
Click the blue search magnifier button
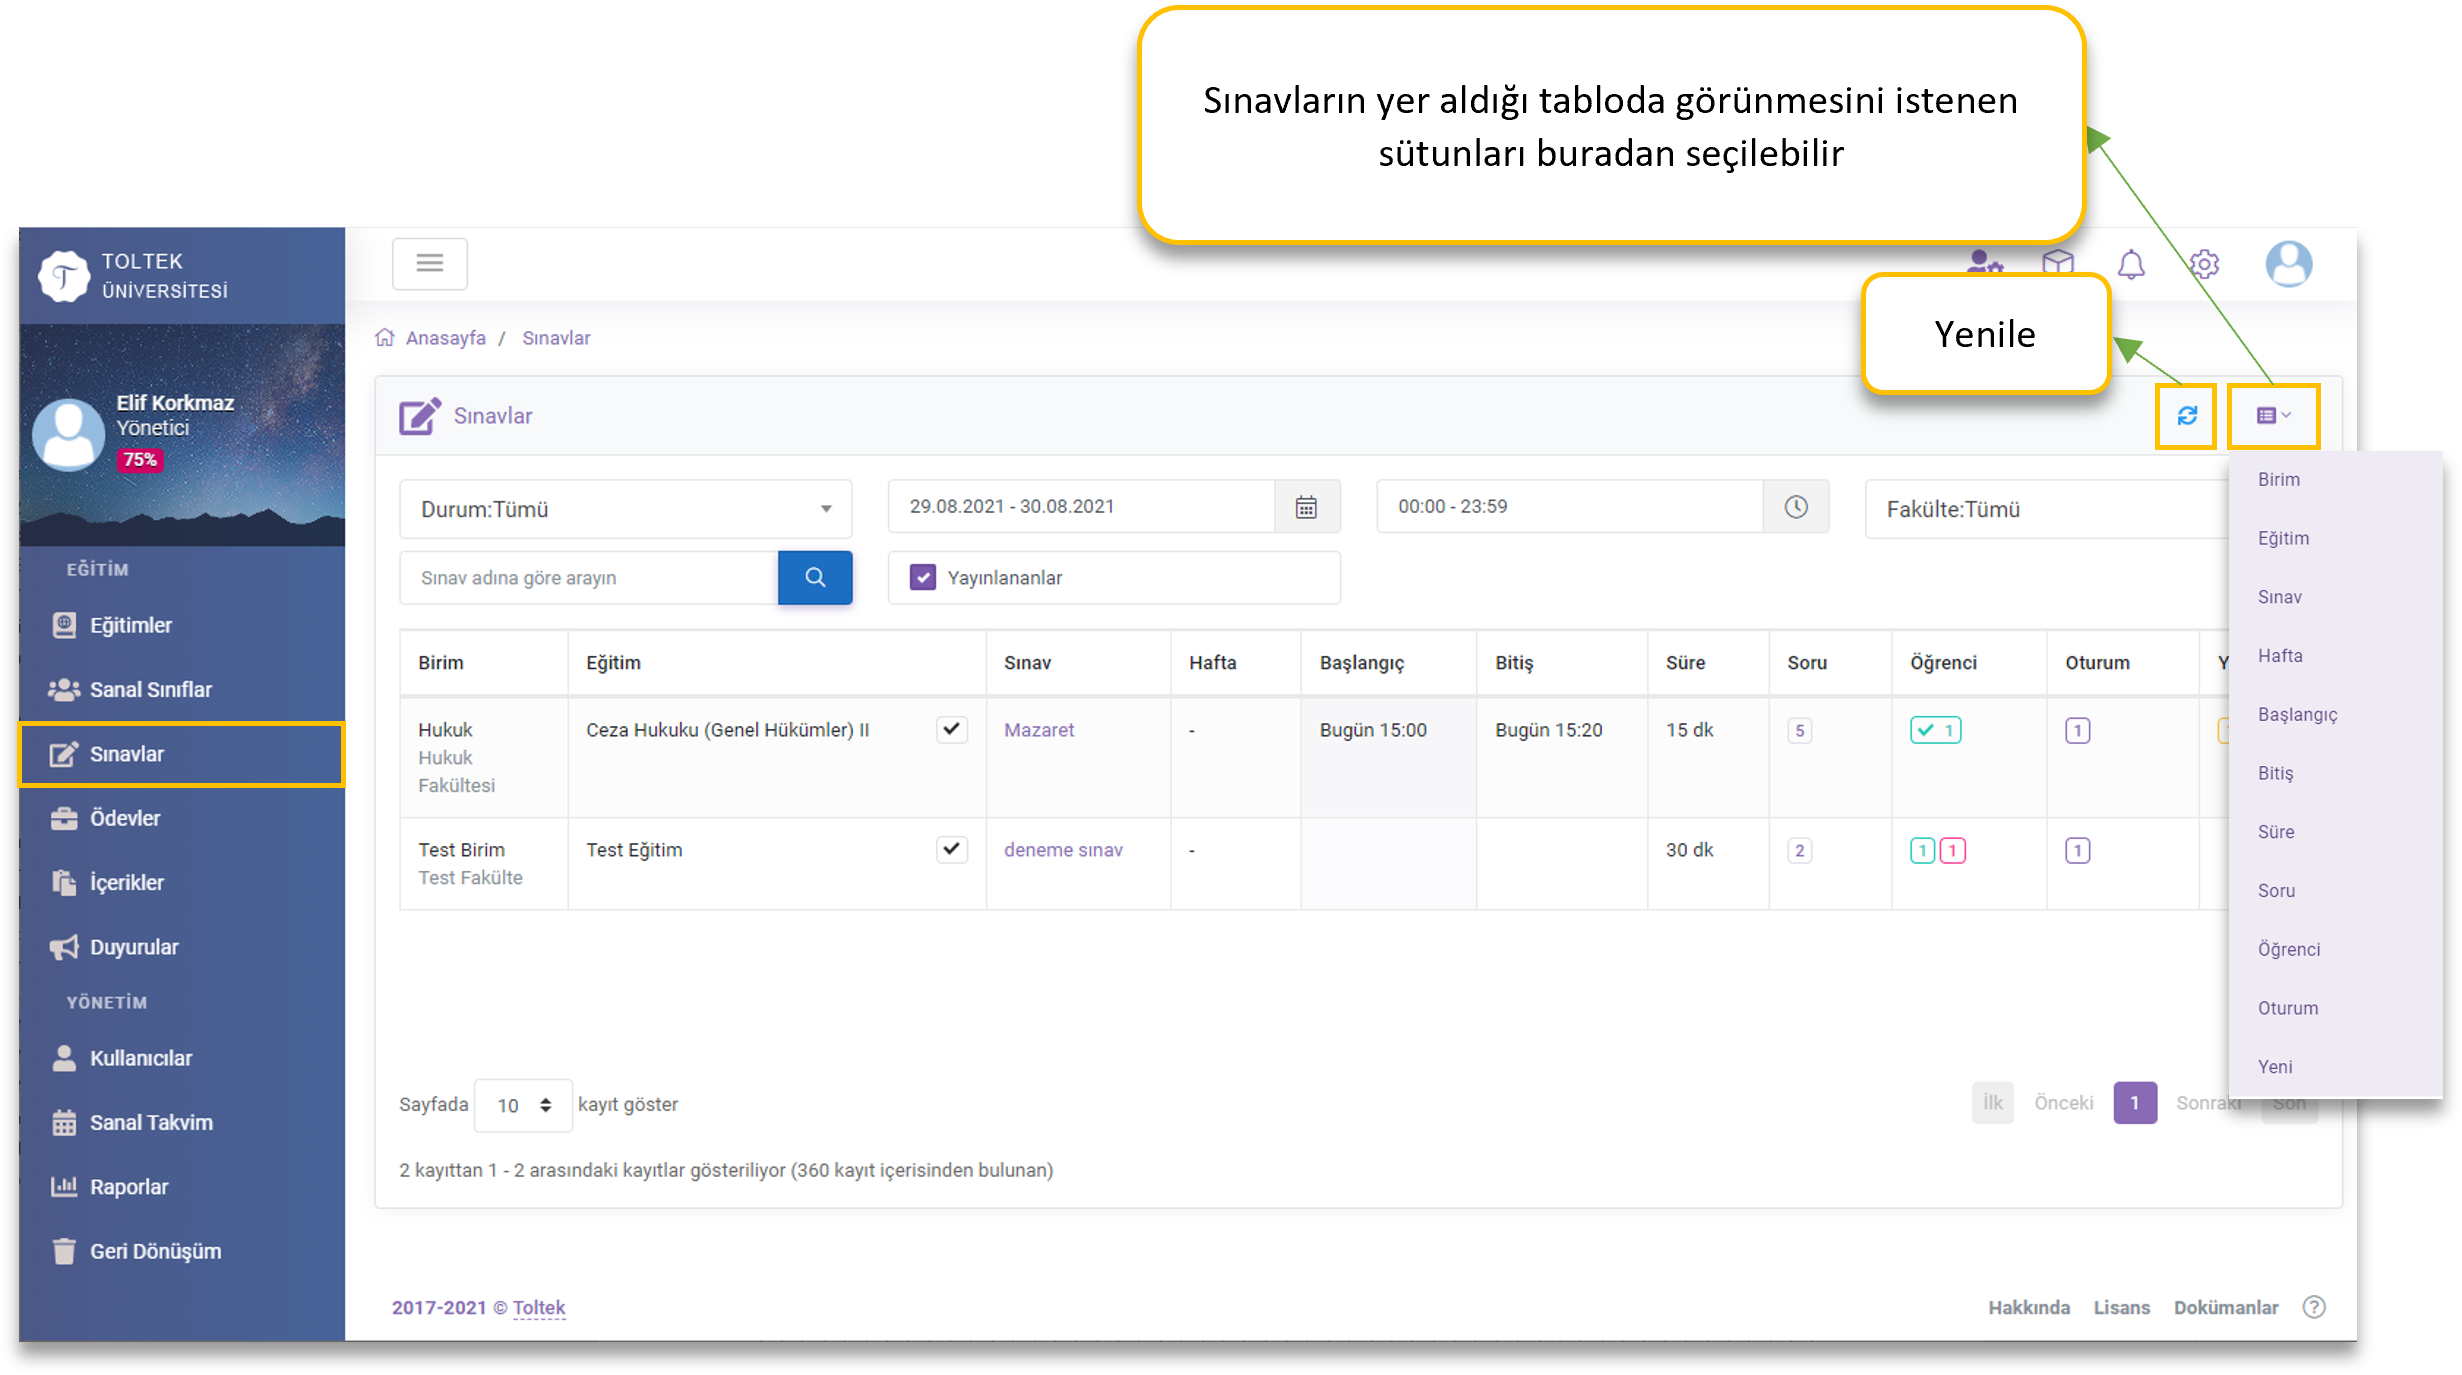click(815, 578)
